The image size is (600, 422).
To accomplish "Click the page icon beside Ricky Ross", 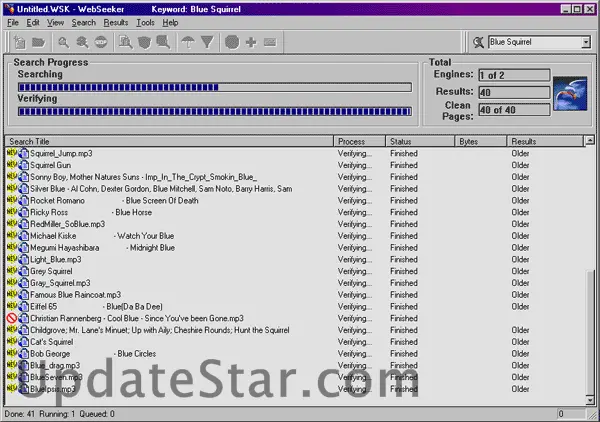I will click(x=24, y=212).
